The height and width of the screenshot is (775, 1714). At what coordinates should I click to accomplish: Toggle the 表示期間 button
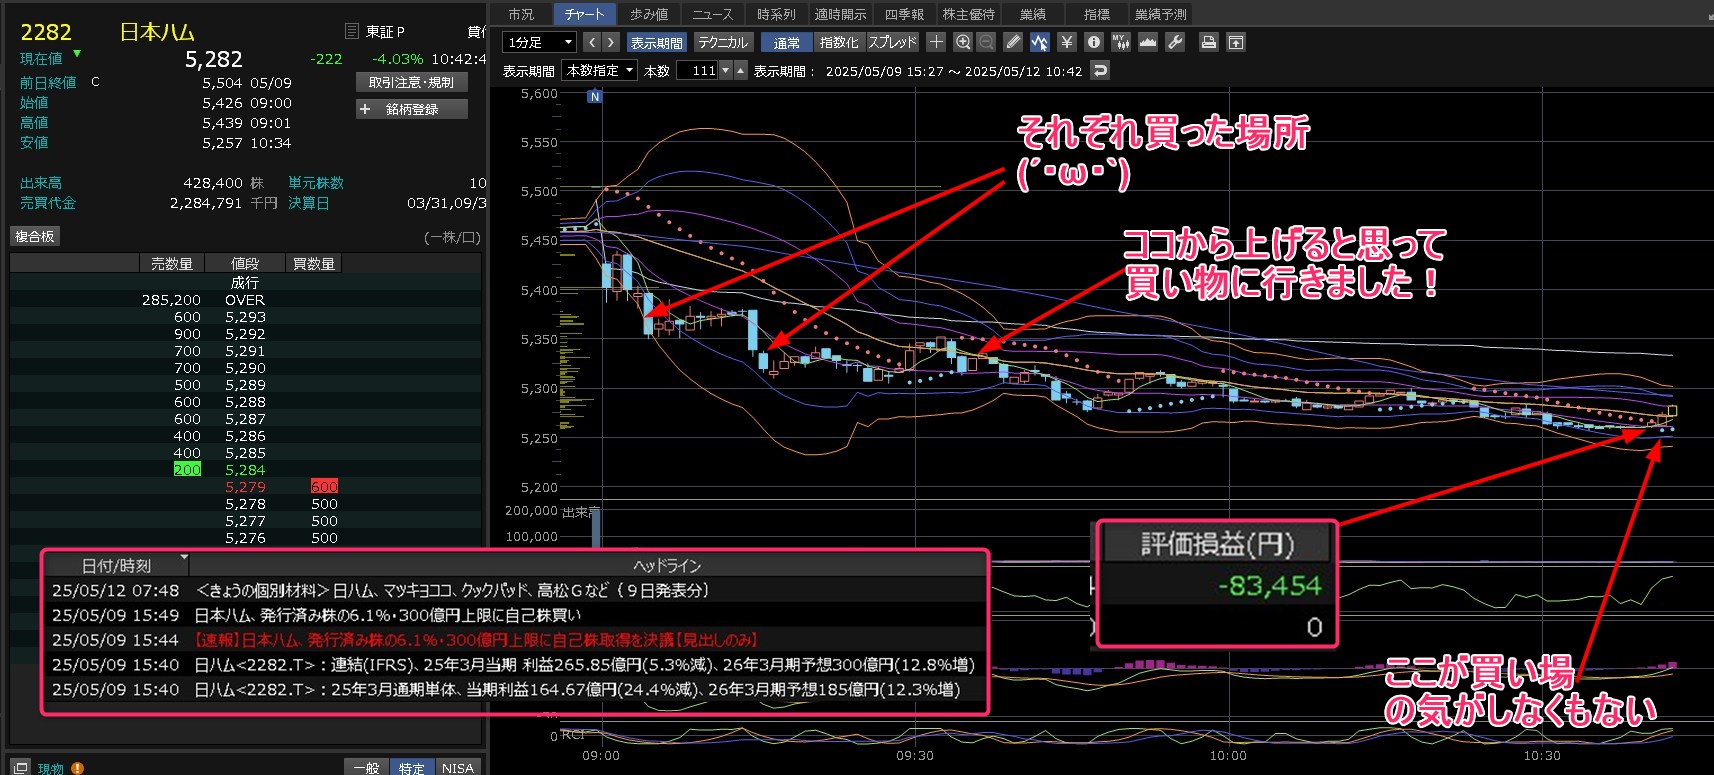[657, 42]
